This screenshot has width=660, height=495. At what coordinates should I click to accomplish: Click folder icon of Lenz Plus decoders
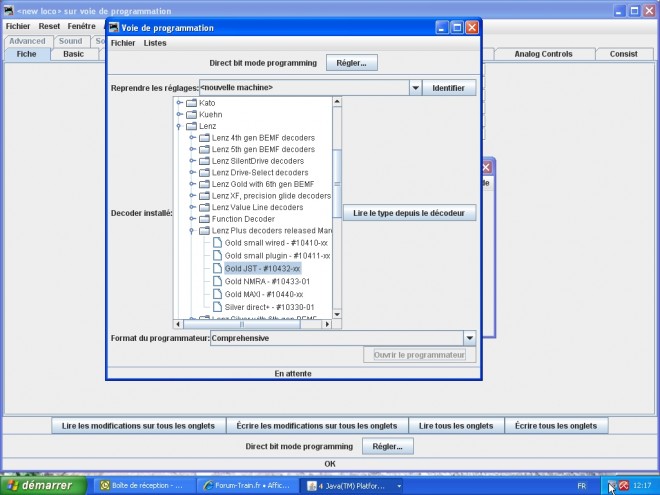205,231
